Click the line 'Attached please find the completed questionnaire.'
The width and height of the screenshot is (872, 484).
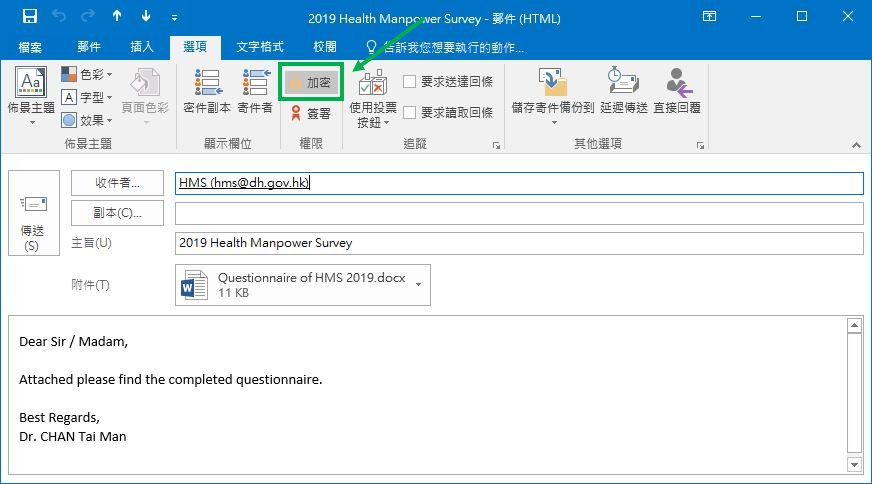coord(171,379)
